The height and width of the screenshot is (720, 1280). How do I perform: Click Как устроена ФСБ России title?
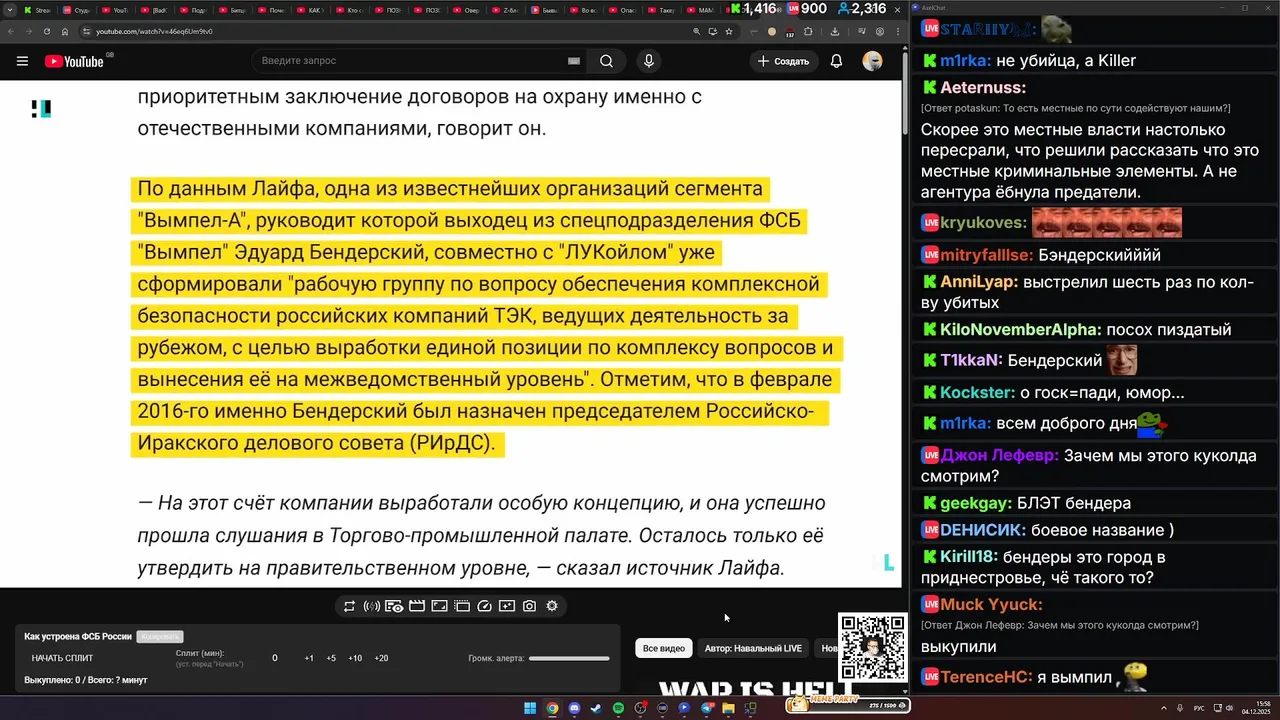pyautogui.click(x=78, y=636)
